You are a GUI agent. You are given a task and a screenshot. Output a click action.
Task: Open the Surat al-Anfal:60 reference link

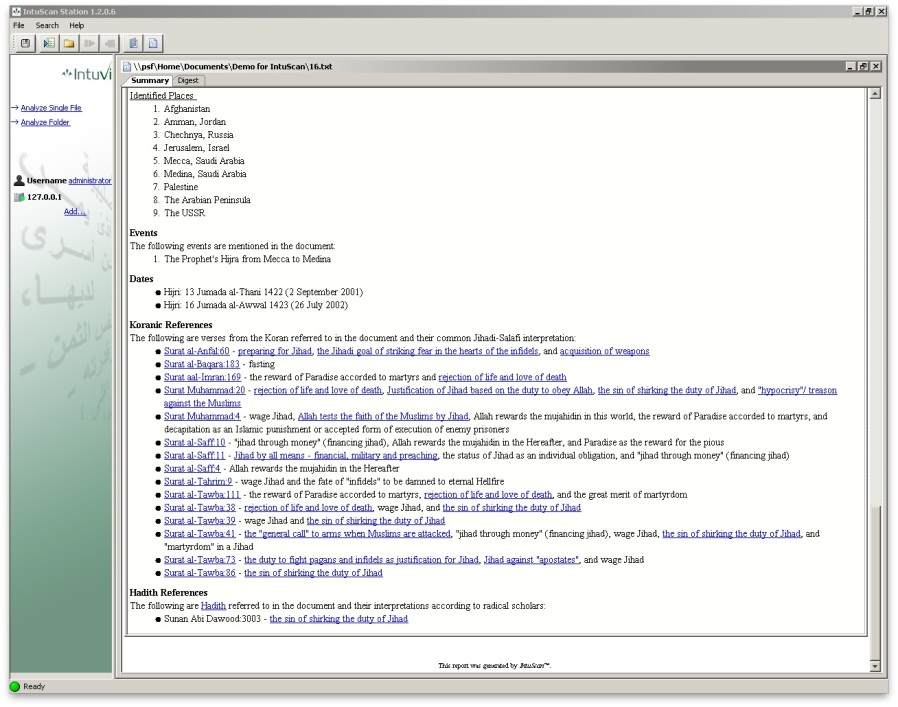[x=196, y=351]
